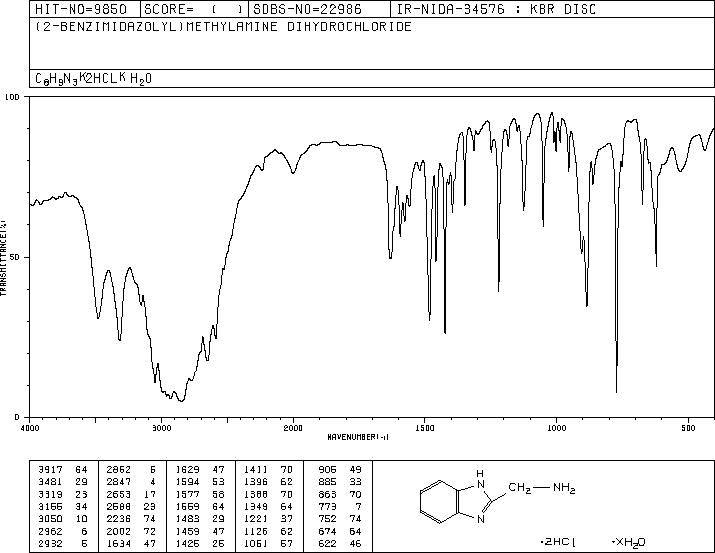Image resolution: width=715 pixels, height=553 pixels.
Task: Select peak table entry 3166
Action: (63, 506)
